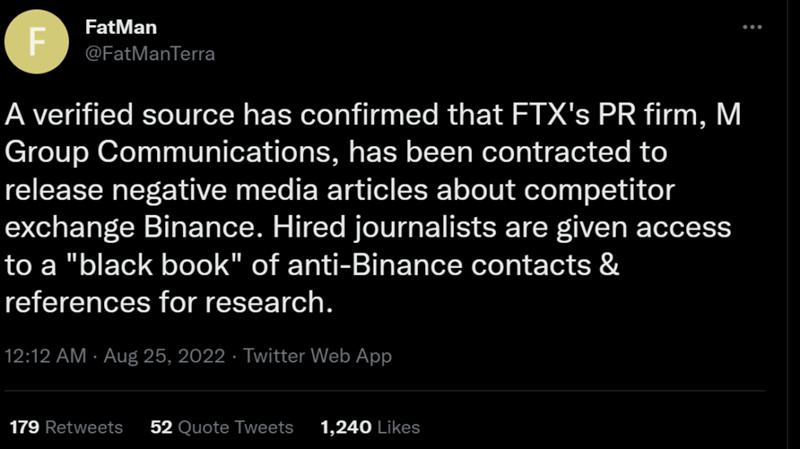Click the 52 quote count number
Image resolution: width=800 pixels, height=449 pixels.
click(160, 427)
